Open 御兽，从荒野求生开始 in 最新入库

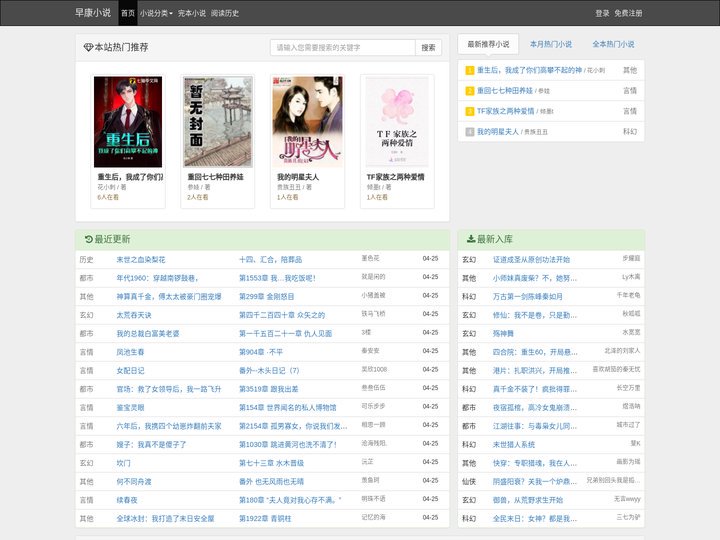click(x=528, y=500)
